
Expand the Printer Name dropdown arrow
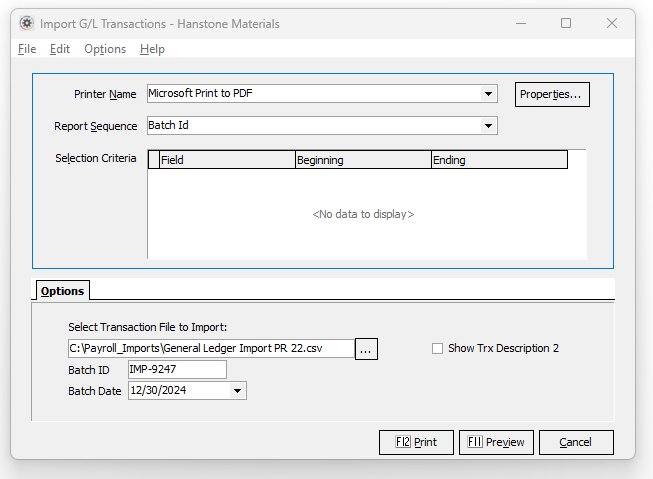pyautogui.click(x=489, y=94)
